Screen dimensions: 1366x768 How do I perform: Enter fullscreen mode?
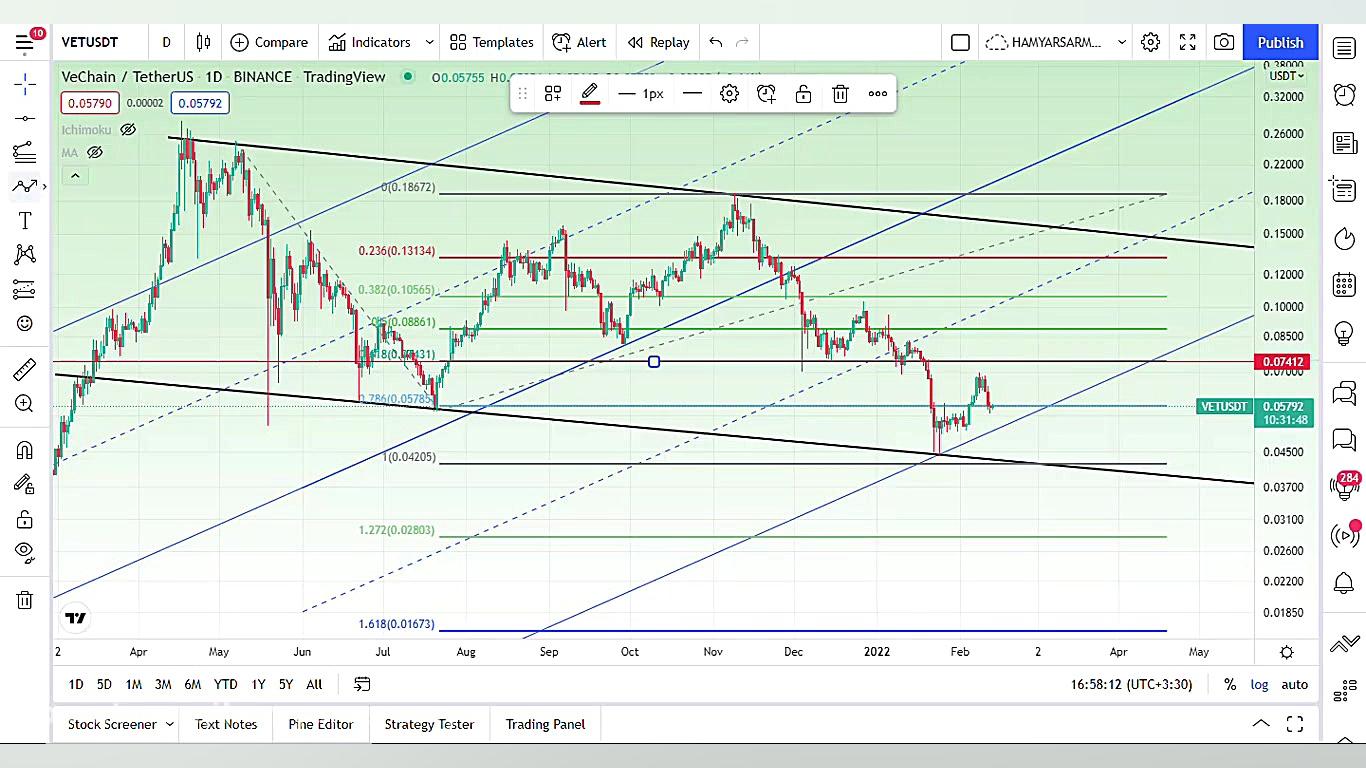[1188, 42]
